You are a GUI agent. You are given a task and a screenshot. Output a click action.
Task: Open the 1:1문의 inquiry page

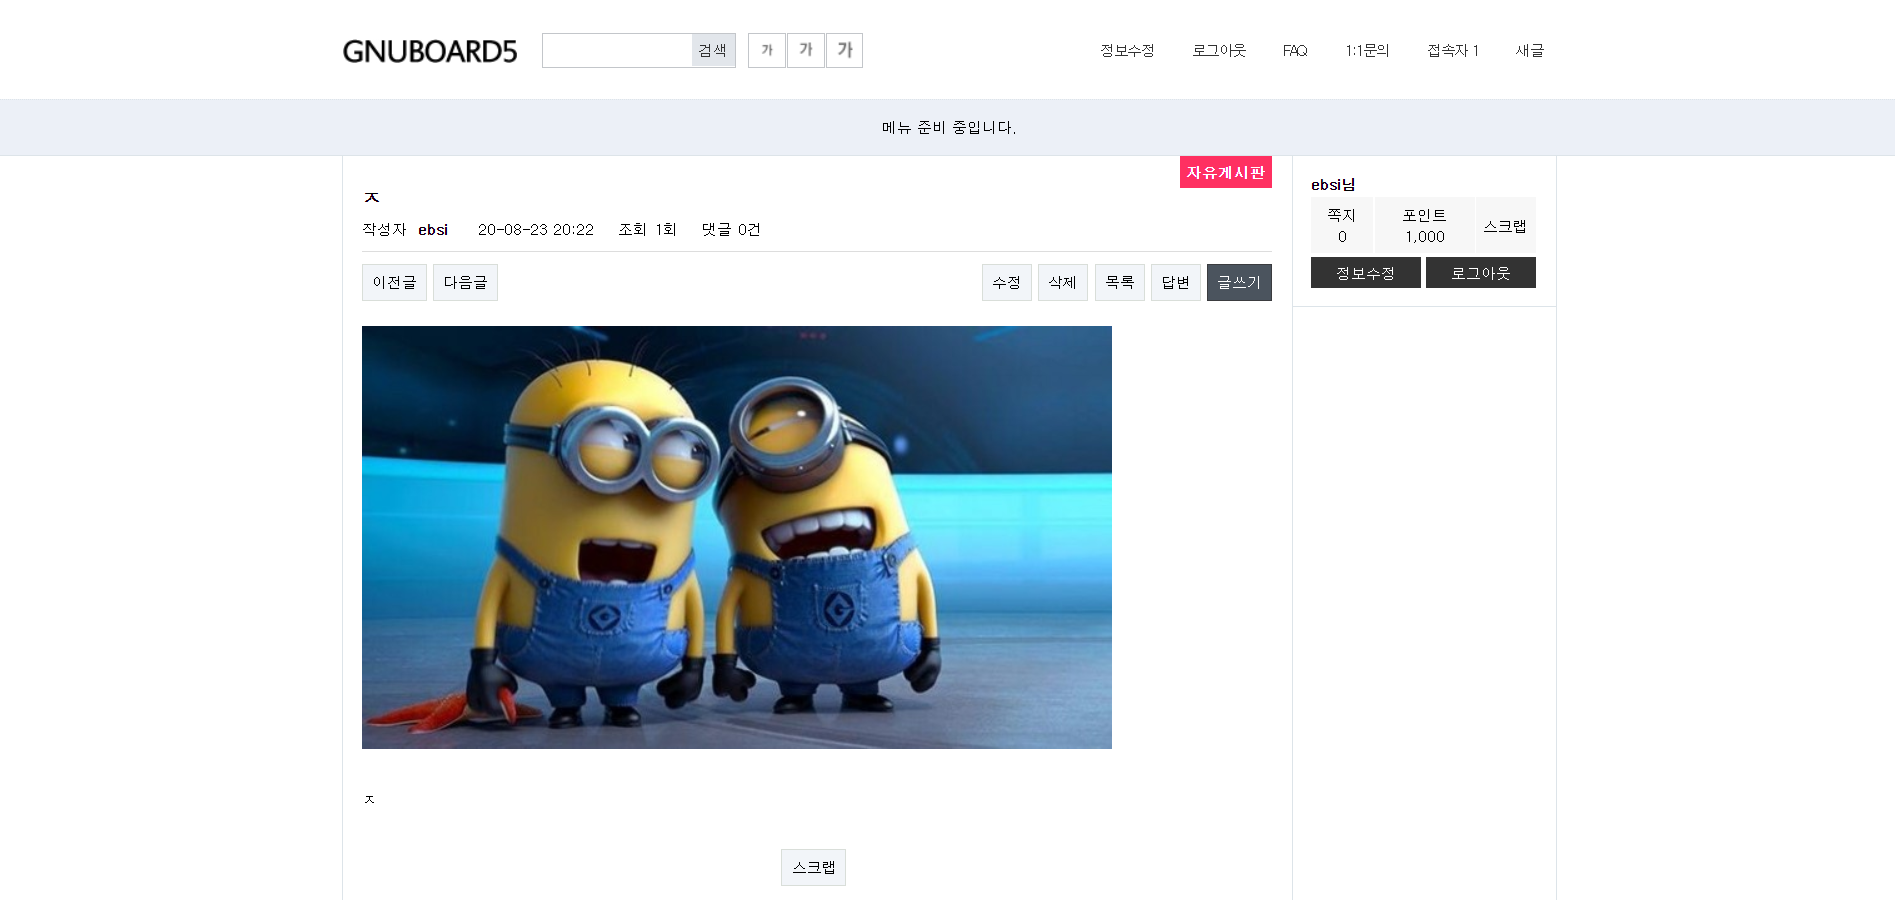[x=1367, y=51]
